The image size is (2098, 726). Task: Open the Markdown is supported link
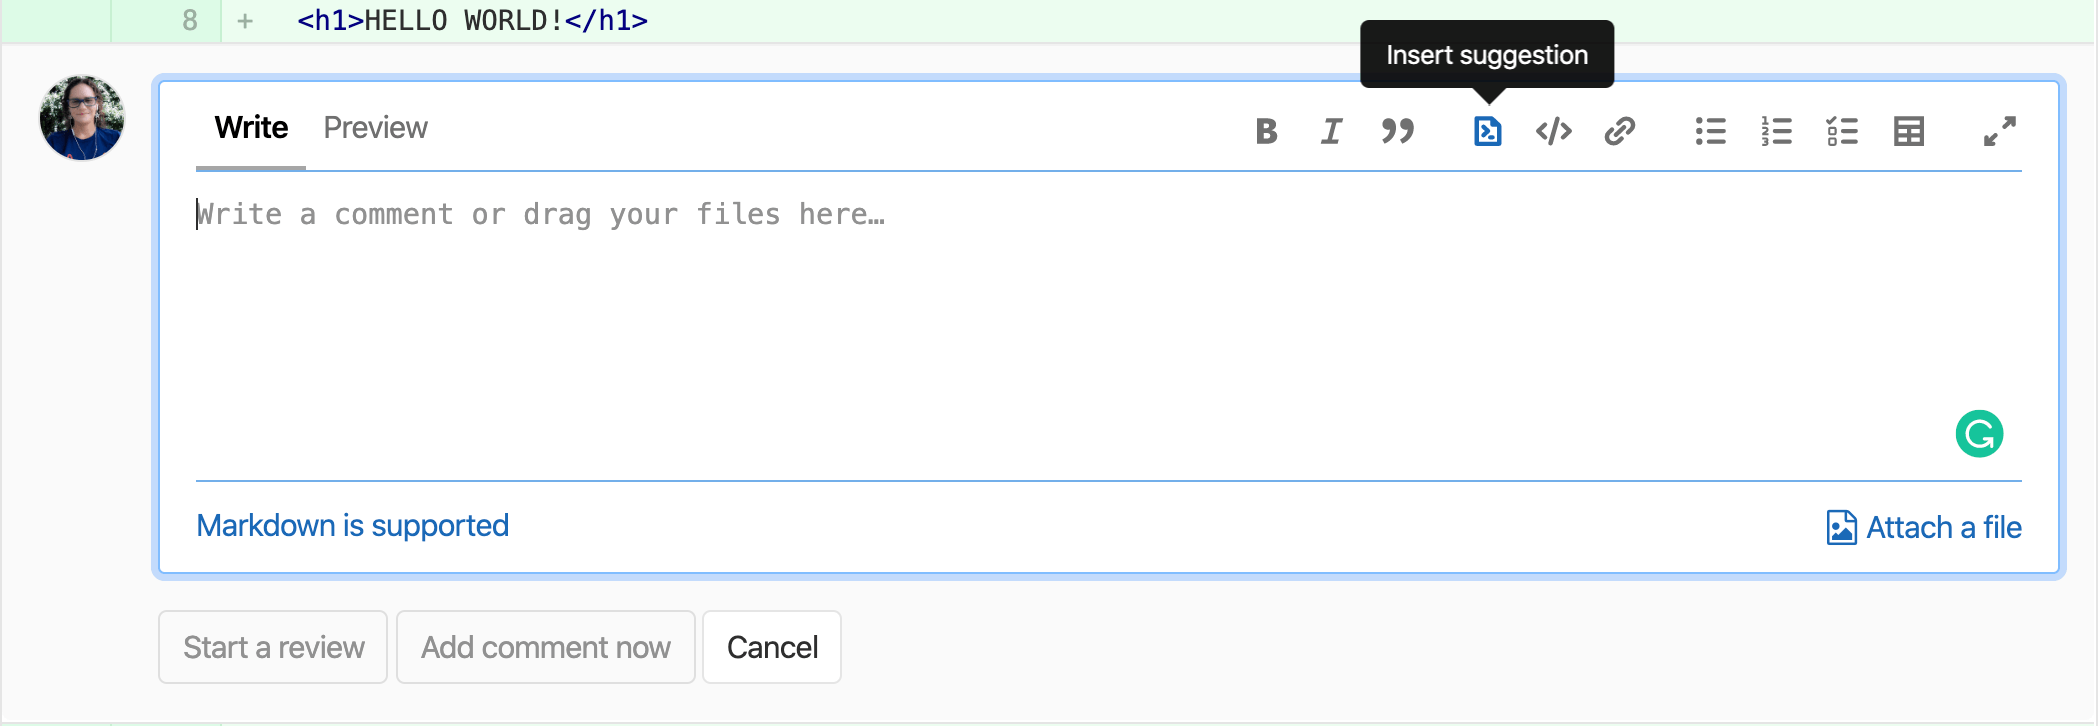click(x=352, y=526)
